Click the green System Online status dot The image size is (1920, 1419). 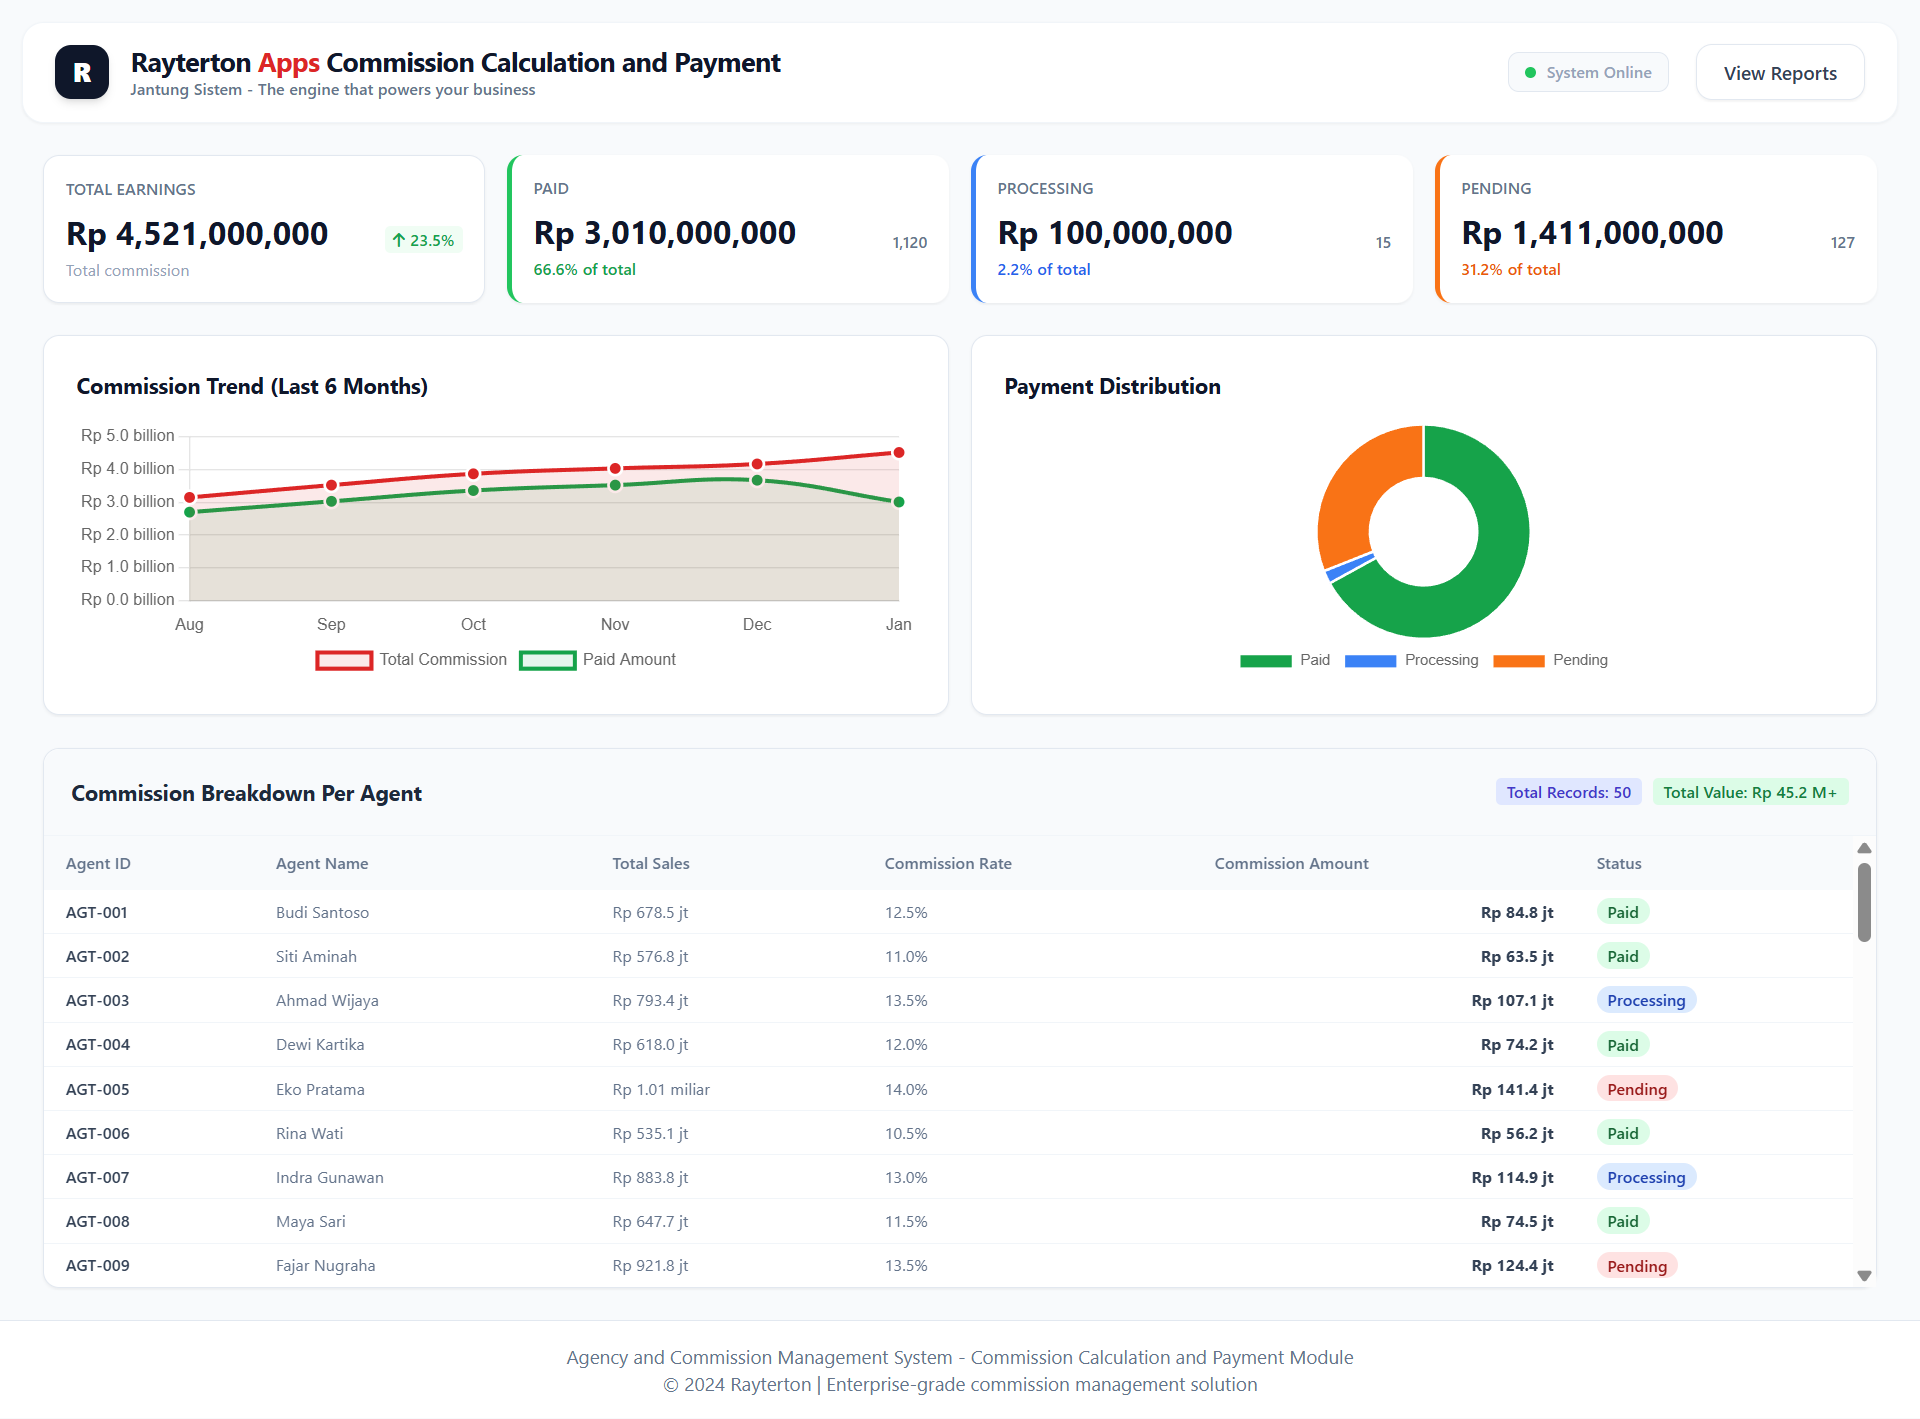pyautogui.click(x=1529, y=72)
